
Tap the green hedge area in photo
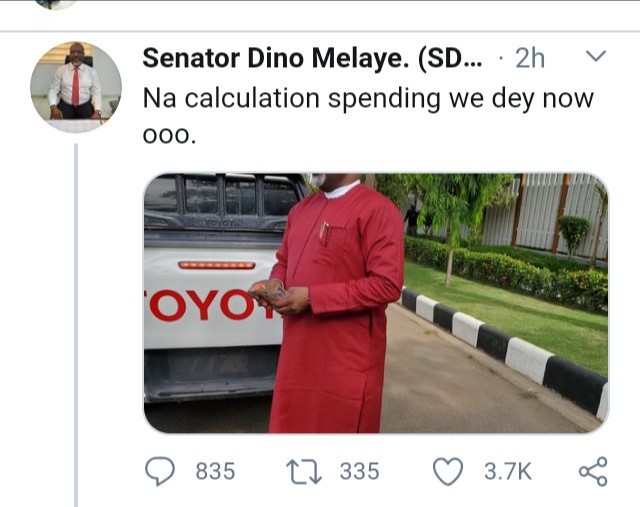coord(506,271)
